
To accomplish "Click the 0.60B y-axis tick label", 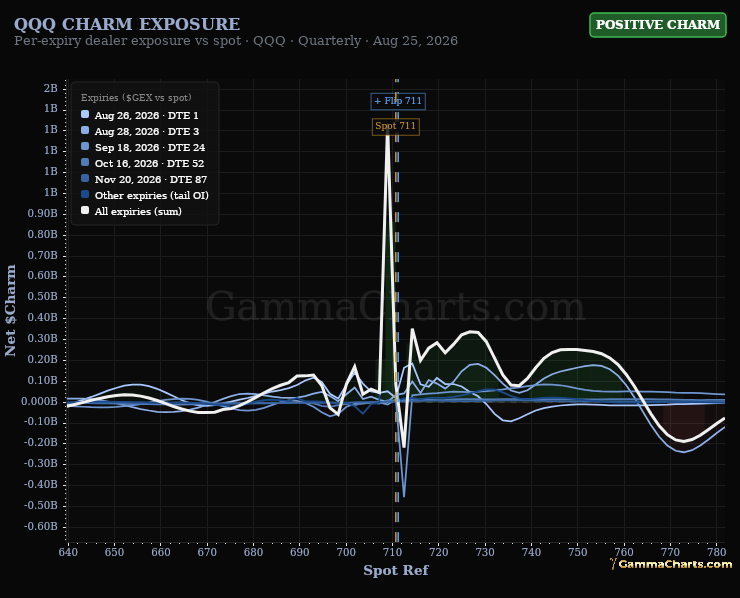I will click(42, 276).
